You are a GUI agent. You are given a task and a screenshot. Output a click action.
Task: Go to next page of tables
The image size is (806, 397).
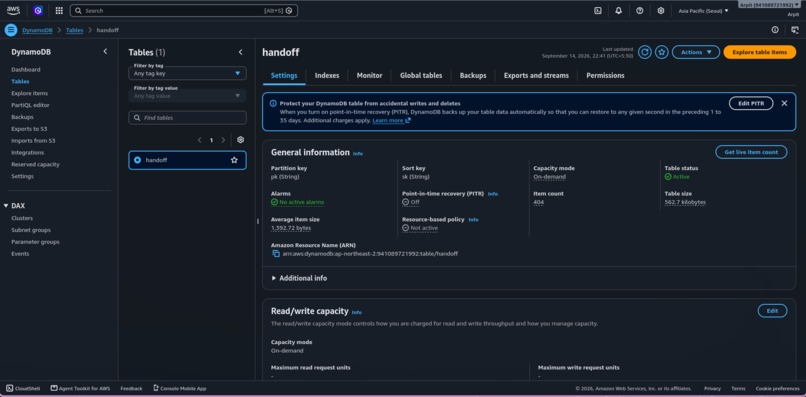[x=223, y=140]
